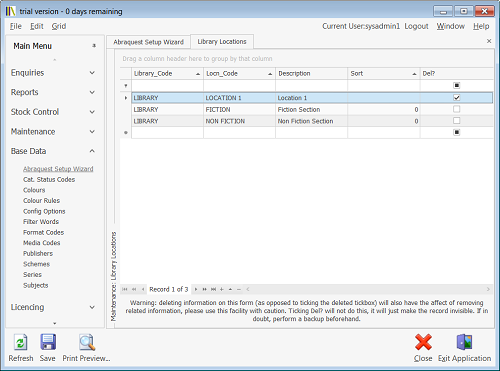Viewport: 500px width, 371px height.
Task: Pin the Main Menu panel
Action: [x=94, y=46]
